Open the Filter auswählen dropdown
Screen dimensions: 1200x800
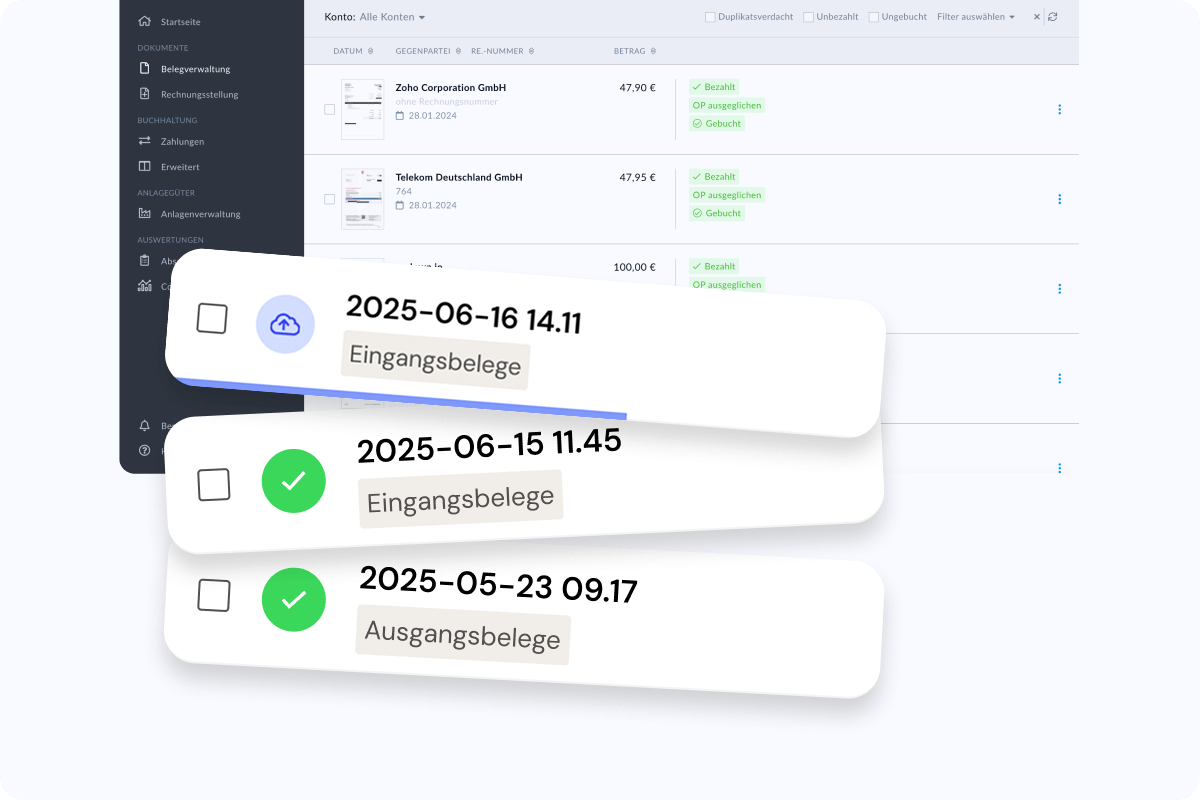[975, 17]
